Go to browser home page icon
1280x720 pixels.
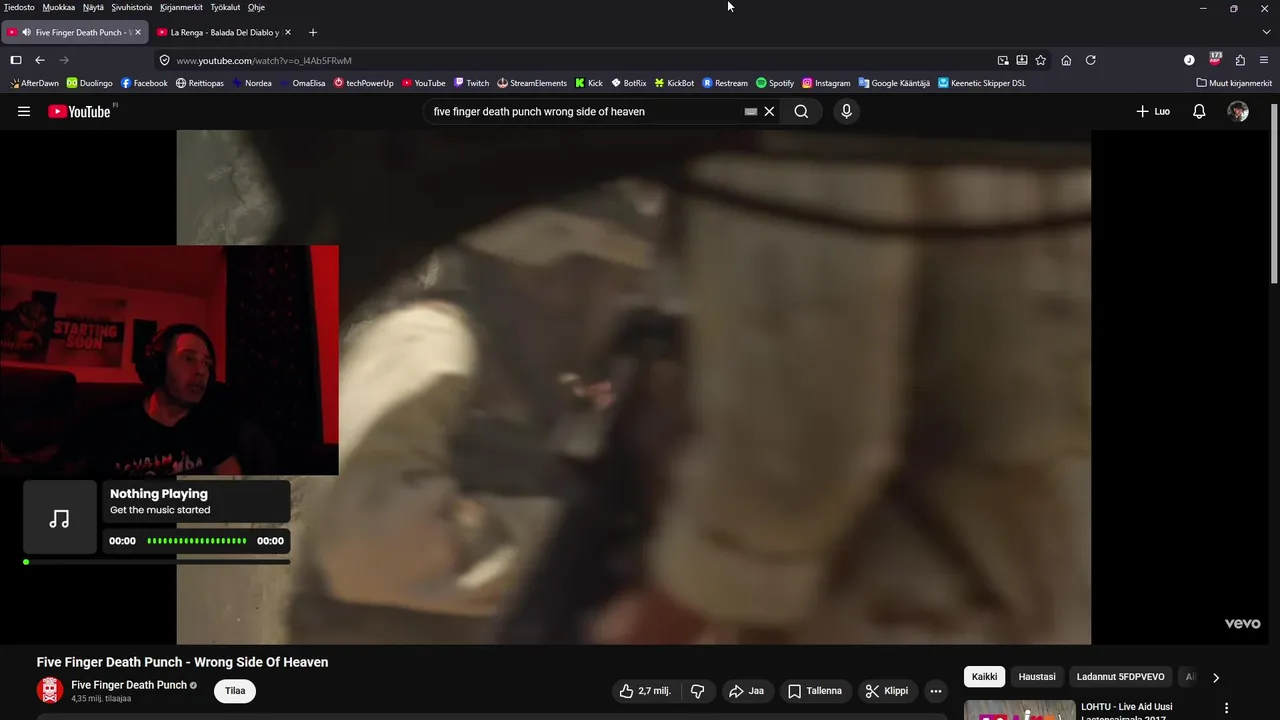pyautogui.click(x=1066, y=60)
